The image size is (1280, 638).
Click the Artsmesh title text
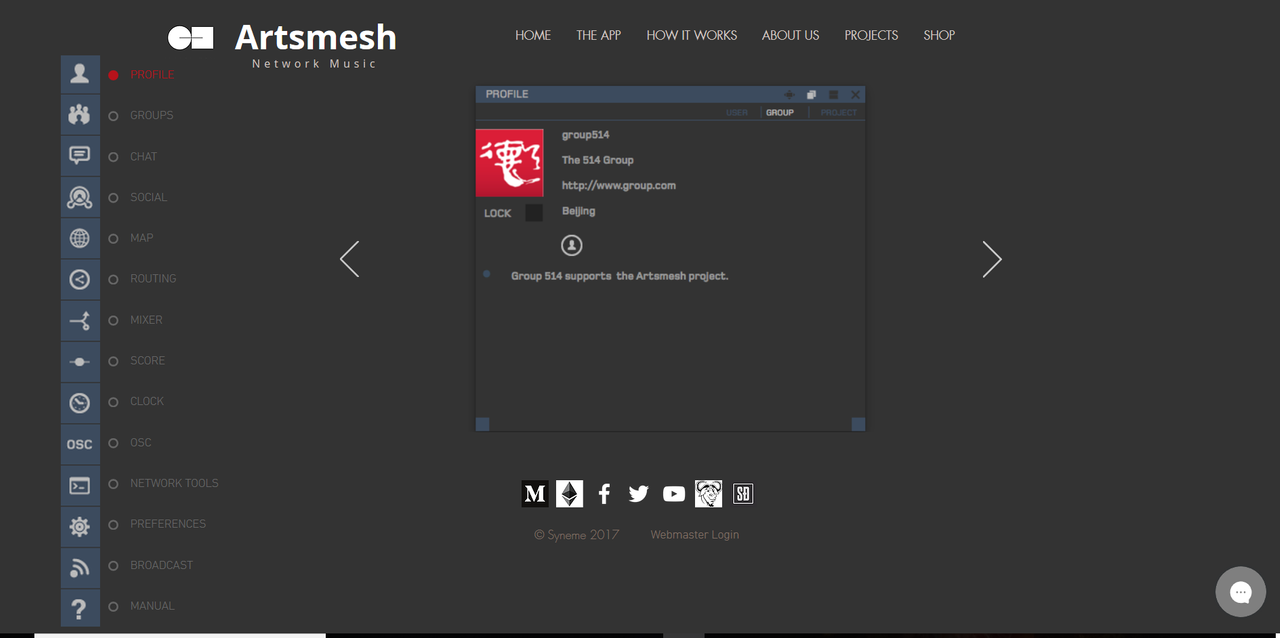tap(316, 37)
